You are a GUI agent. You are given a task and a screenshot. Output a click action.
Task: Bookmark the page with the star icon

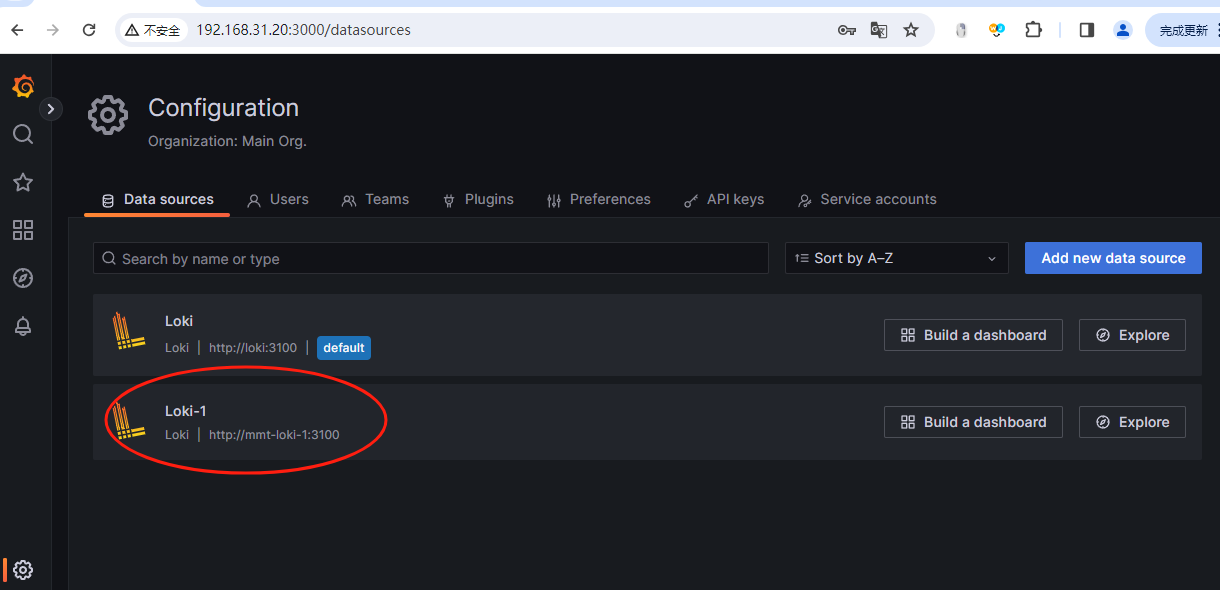click(x=911, y=30)
